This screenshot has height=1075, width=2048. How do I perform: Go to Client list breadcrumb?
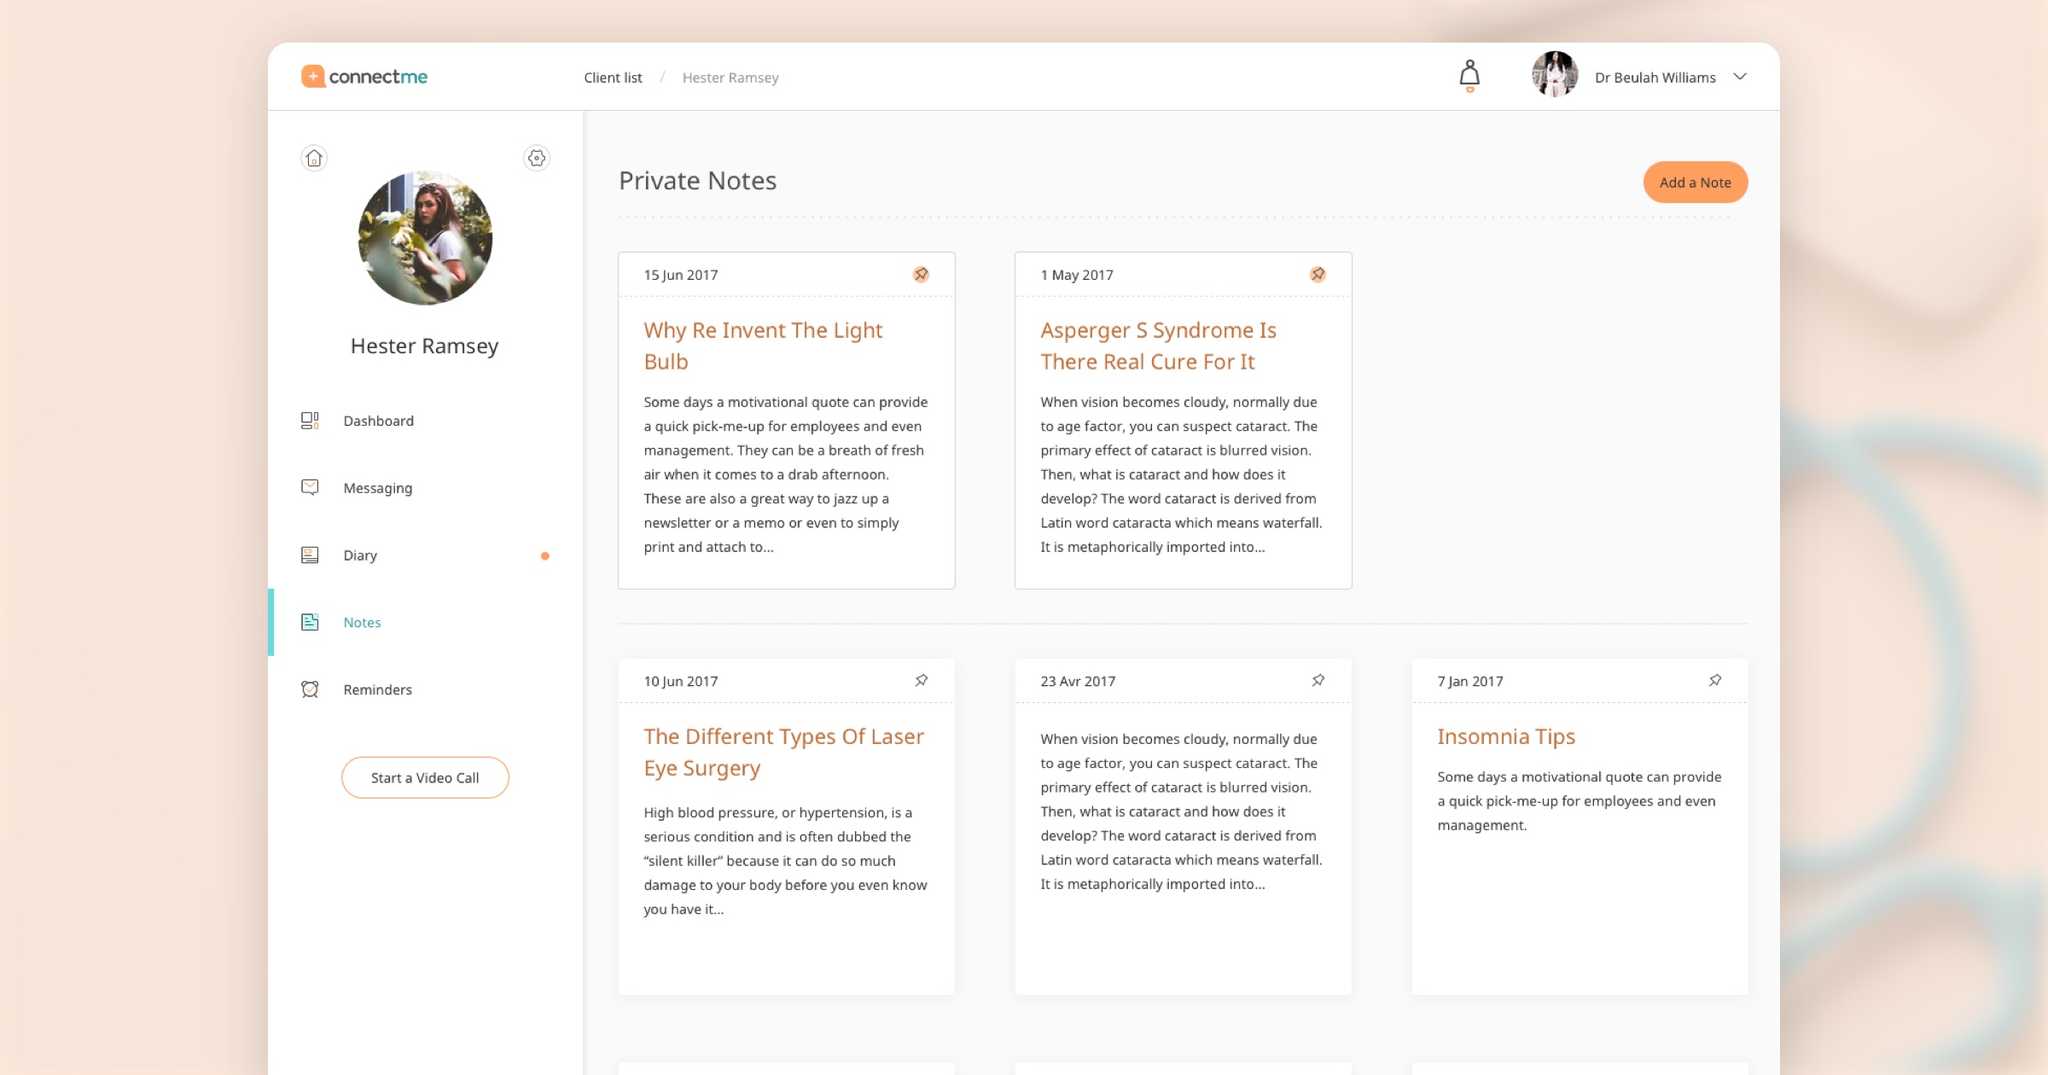pyautogui.click(x=613, y=78)
